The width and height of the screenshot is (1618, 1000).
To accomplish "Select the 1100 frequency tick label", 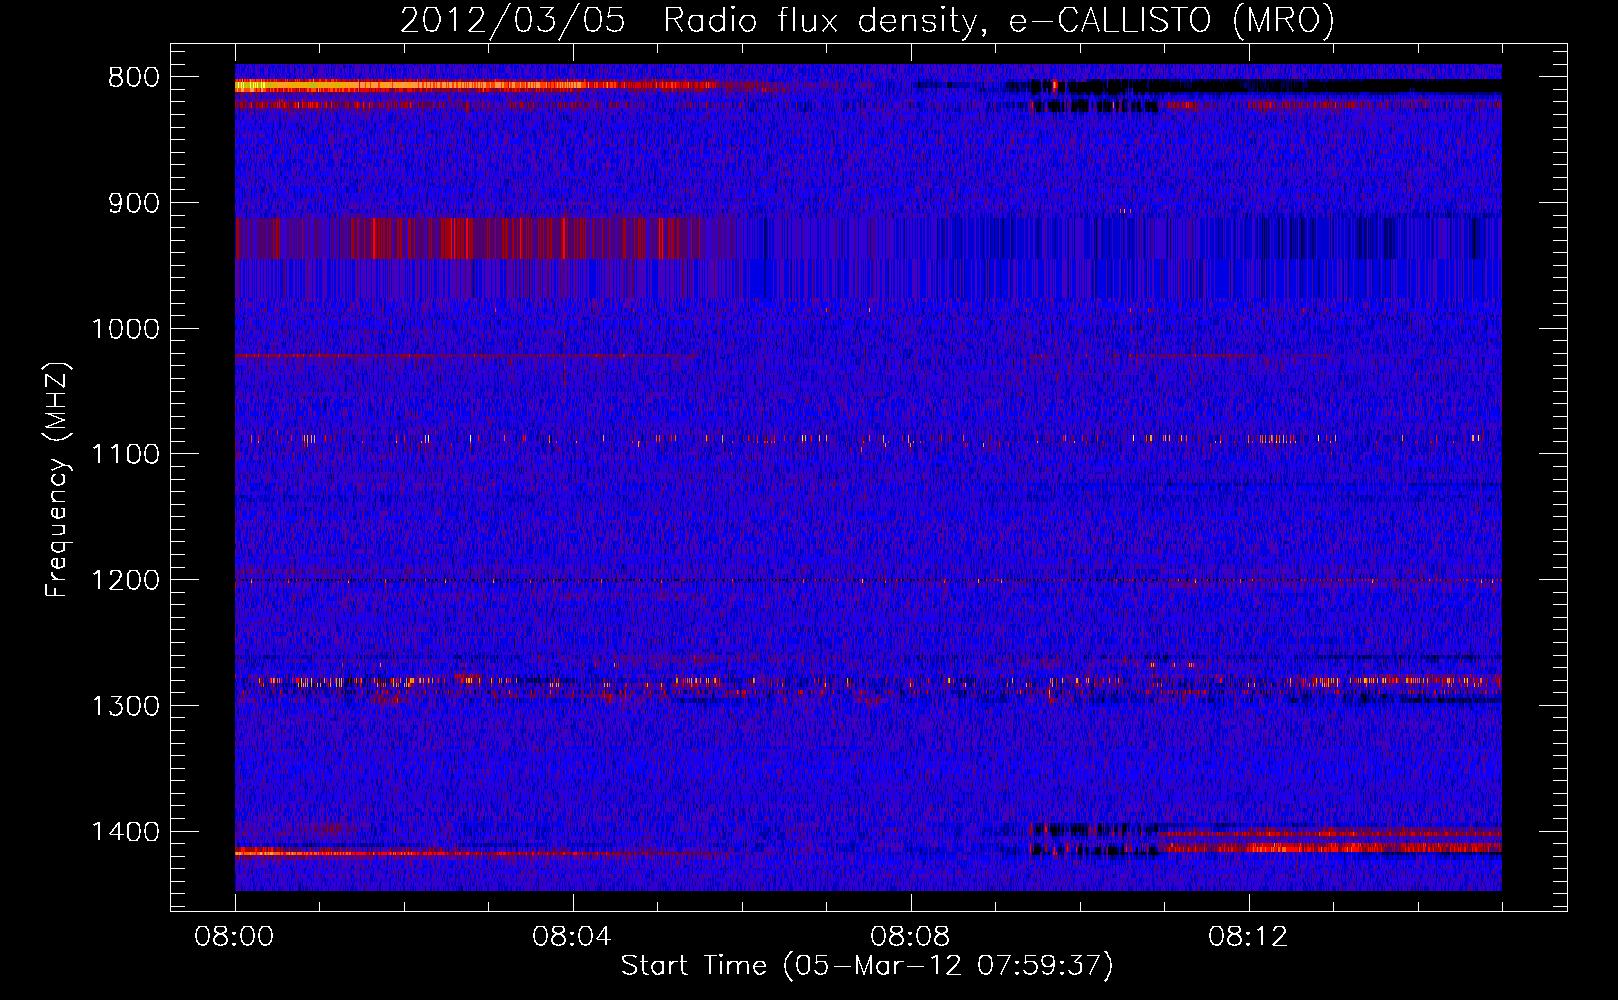I will click(x=125, y=454).
